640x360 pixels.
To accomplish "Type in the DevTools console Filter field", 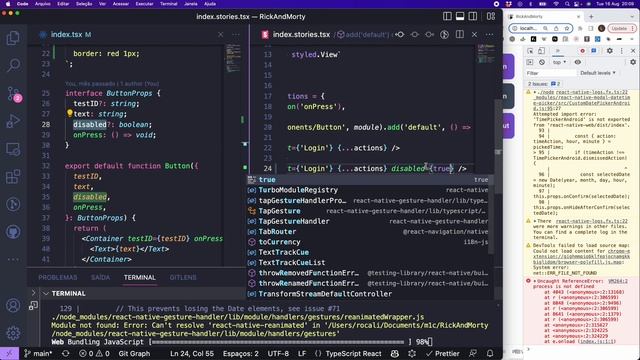I will tap(551, 73).
